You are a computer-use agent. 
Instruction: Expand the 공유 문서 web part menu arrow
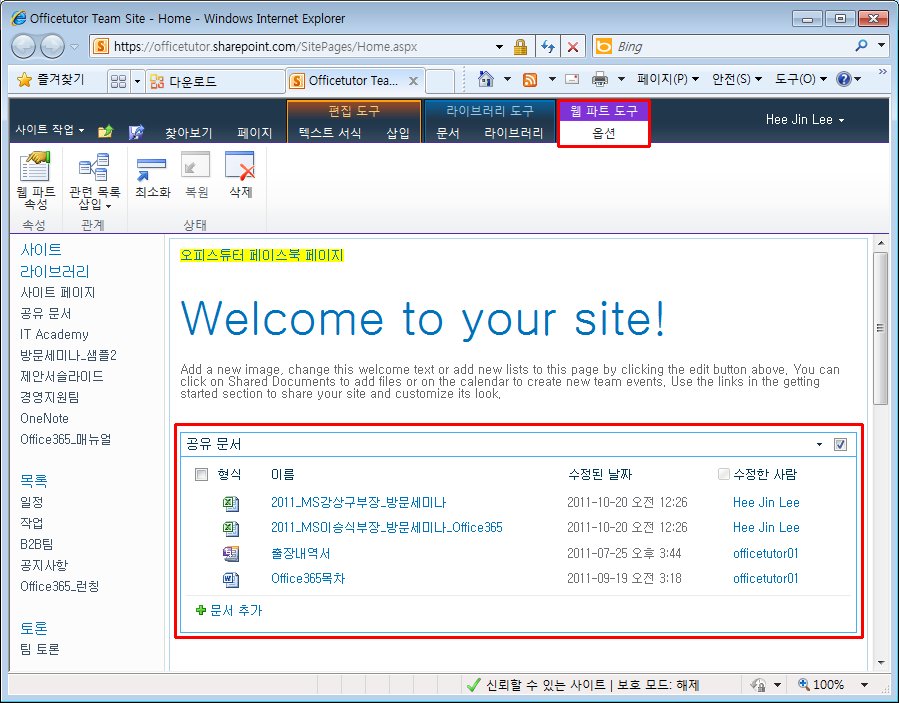(x=819, y=444)
